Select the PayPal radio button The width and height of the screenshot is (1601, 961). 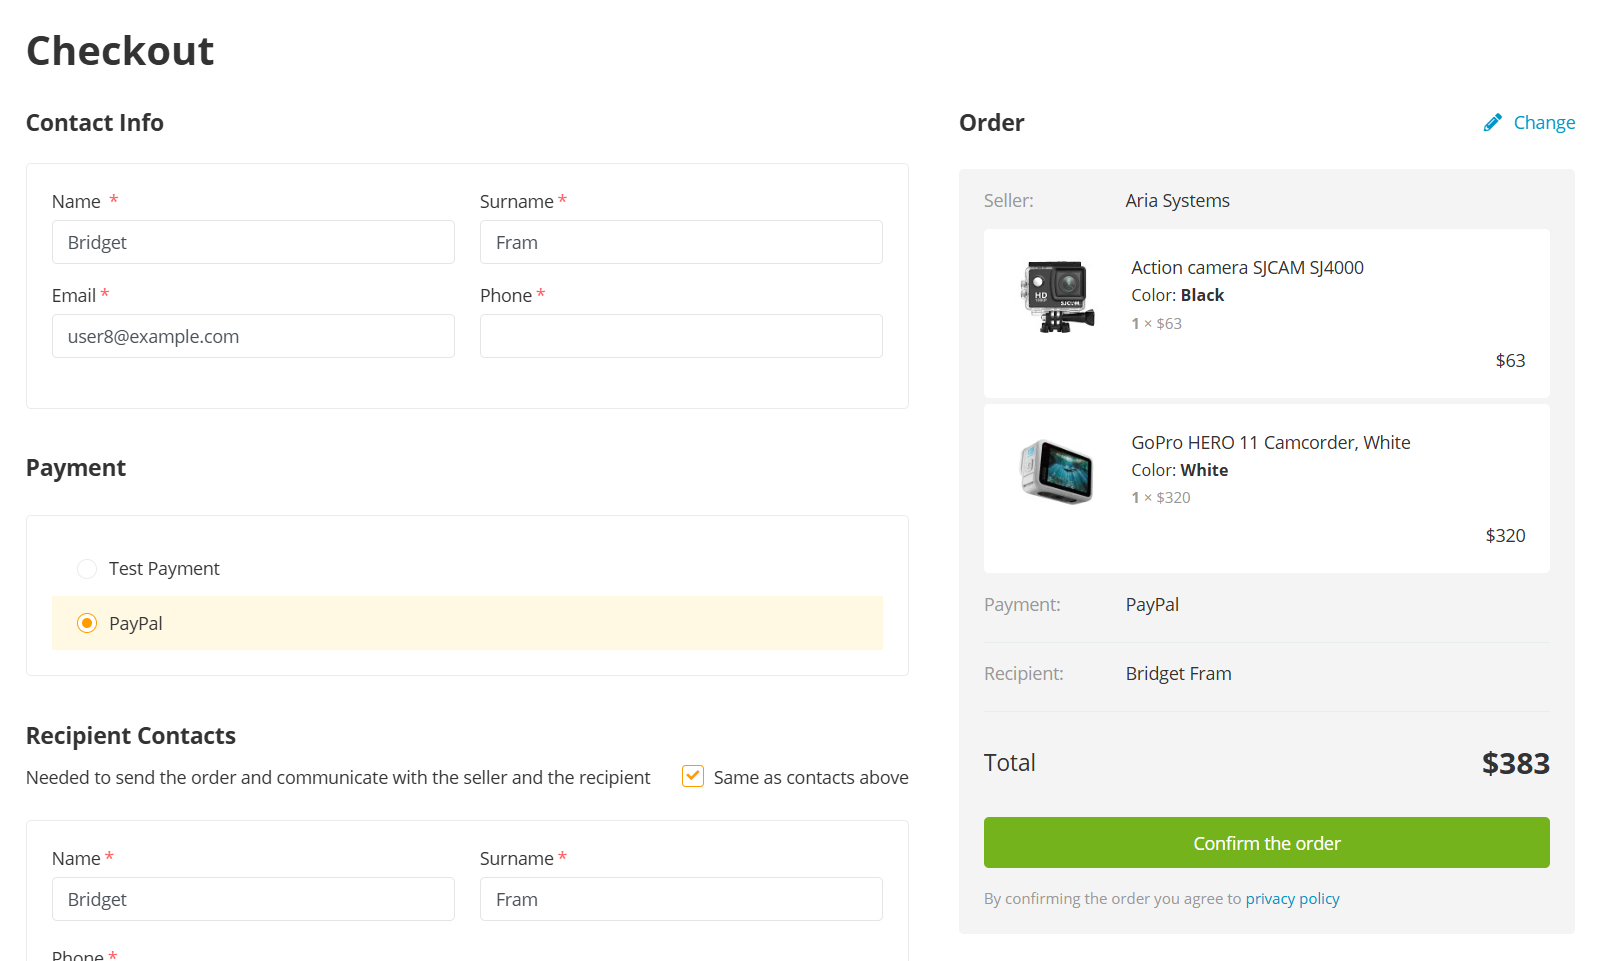pos(87,623)
